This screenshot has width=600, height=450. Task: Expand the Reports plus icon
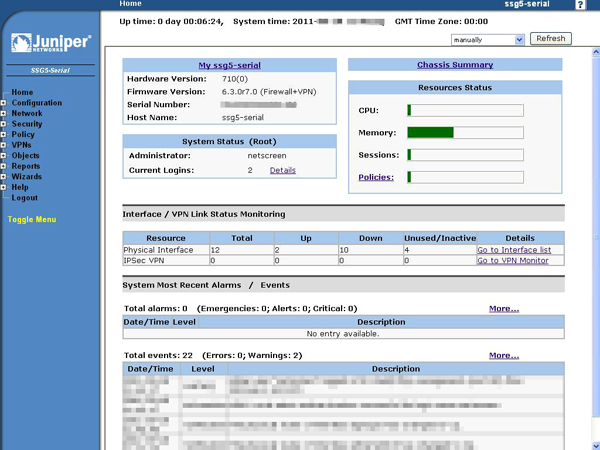3,166
